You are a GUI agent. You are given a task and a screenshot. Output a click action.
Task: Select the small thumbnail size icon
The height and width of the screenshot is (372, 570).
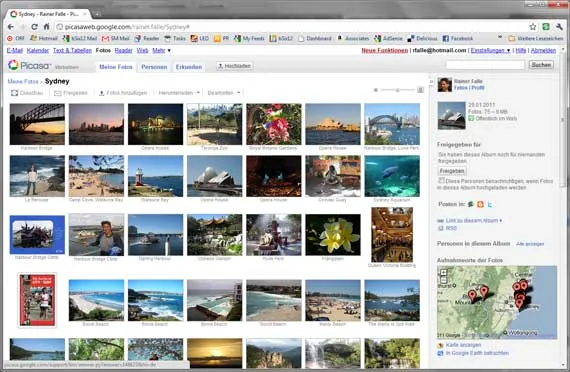376,90
